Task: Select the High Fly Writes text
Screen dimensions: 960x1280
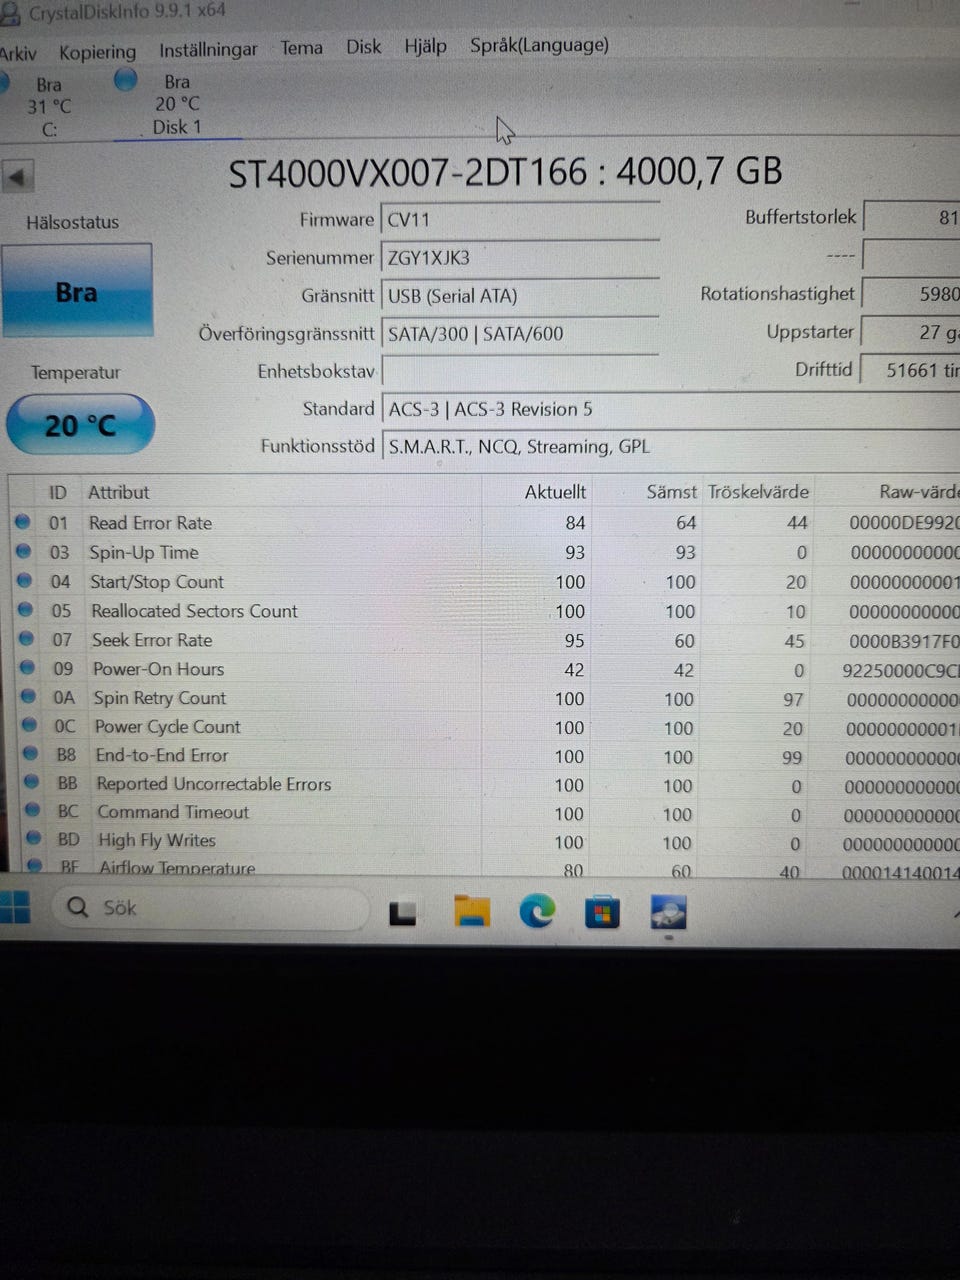Action: point(157,840)
